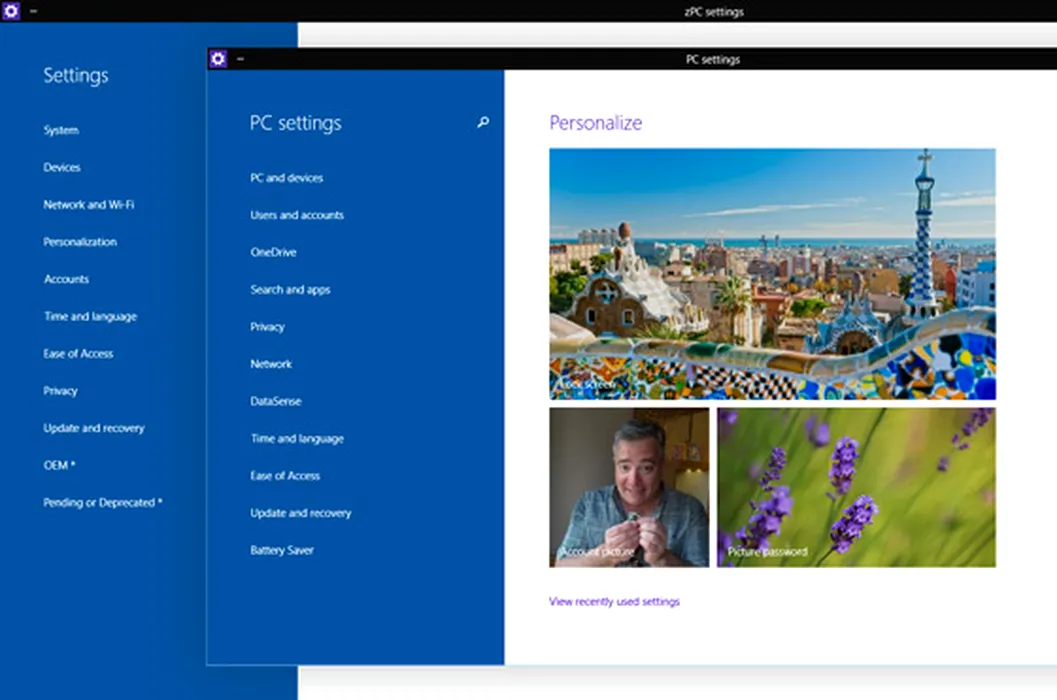Minimize the PC settings window

240,59
